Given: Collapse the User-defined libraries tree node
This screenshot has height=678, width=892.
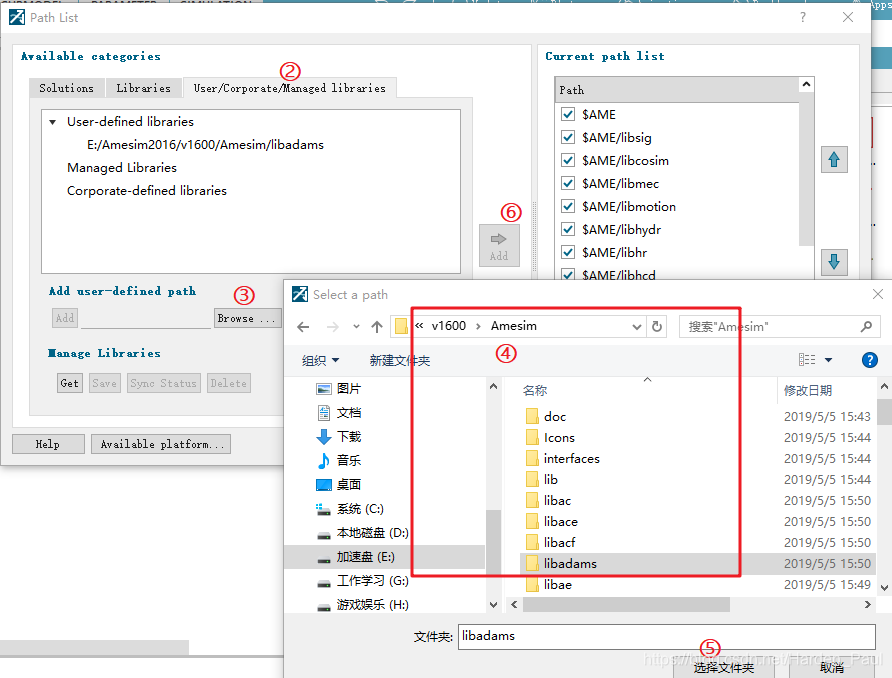Looking at the screenshot, I should point(52,122).
